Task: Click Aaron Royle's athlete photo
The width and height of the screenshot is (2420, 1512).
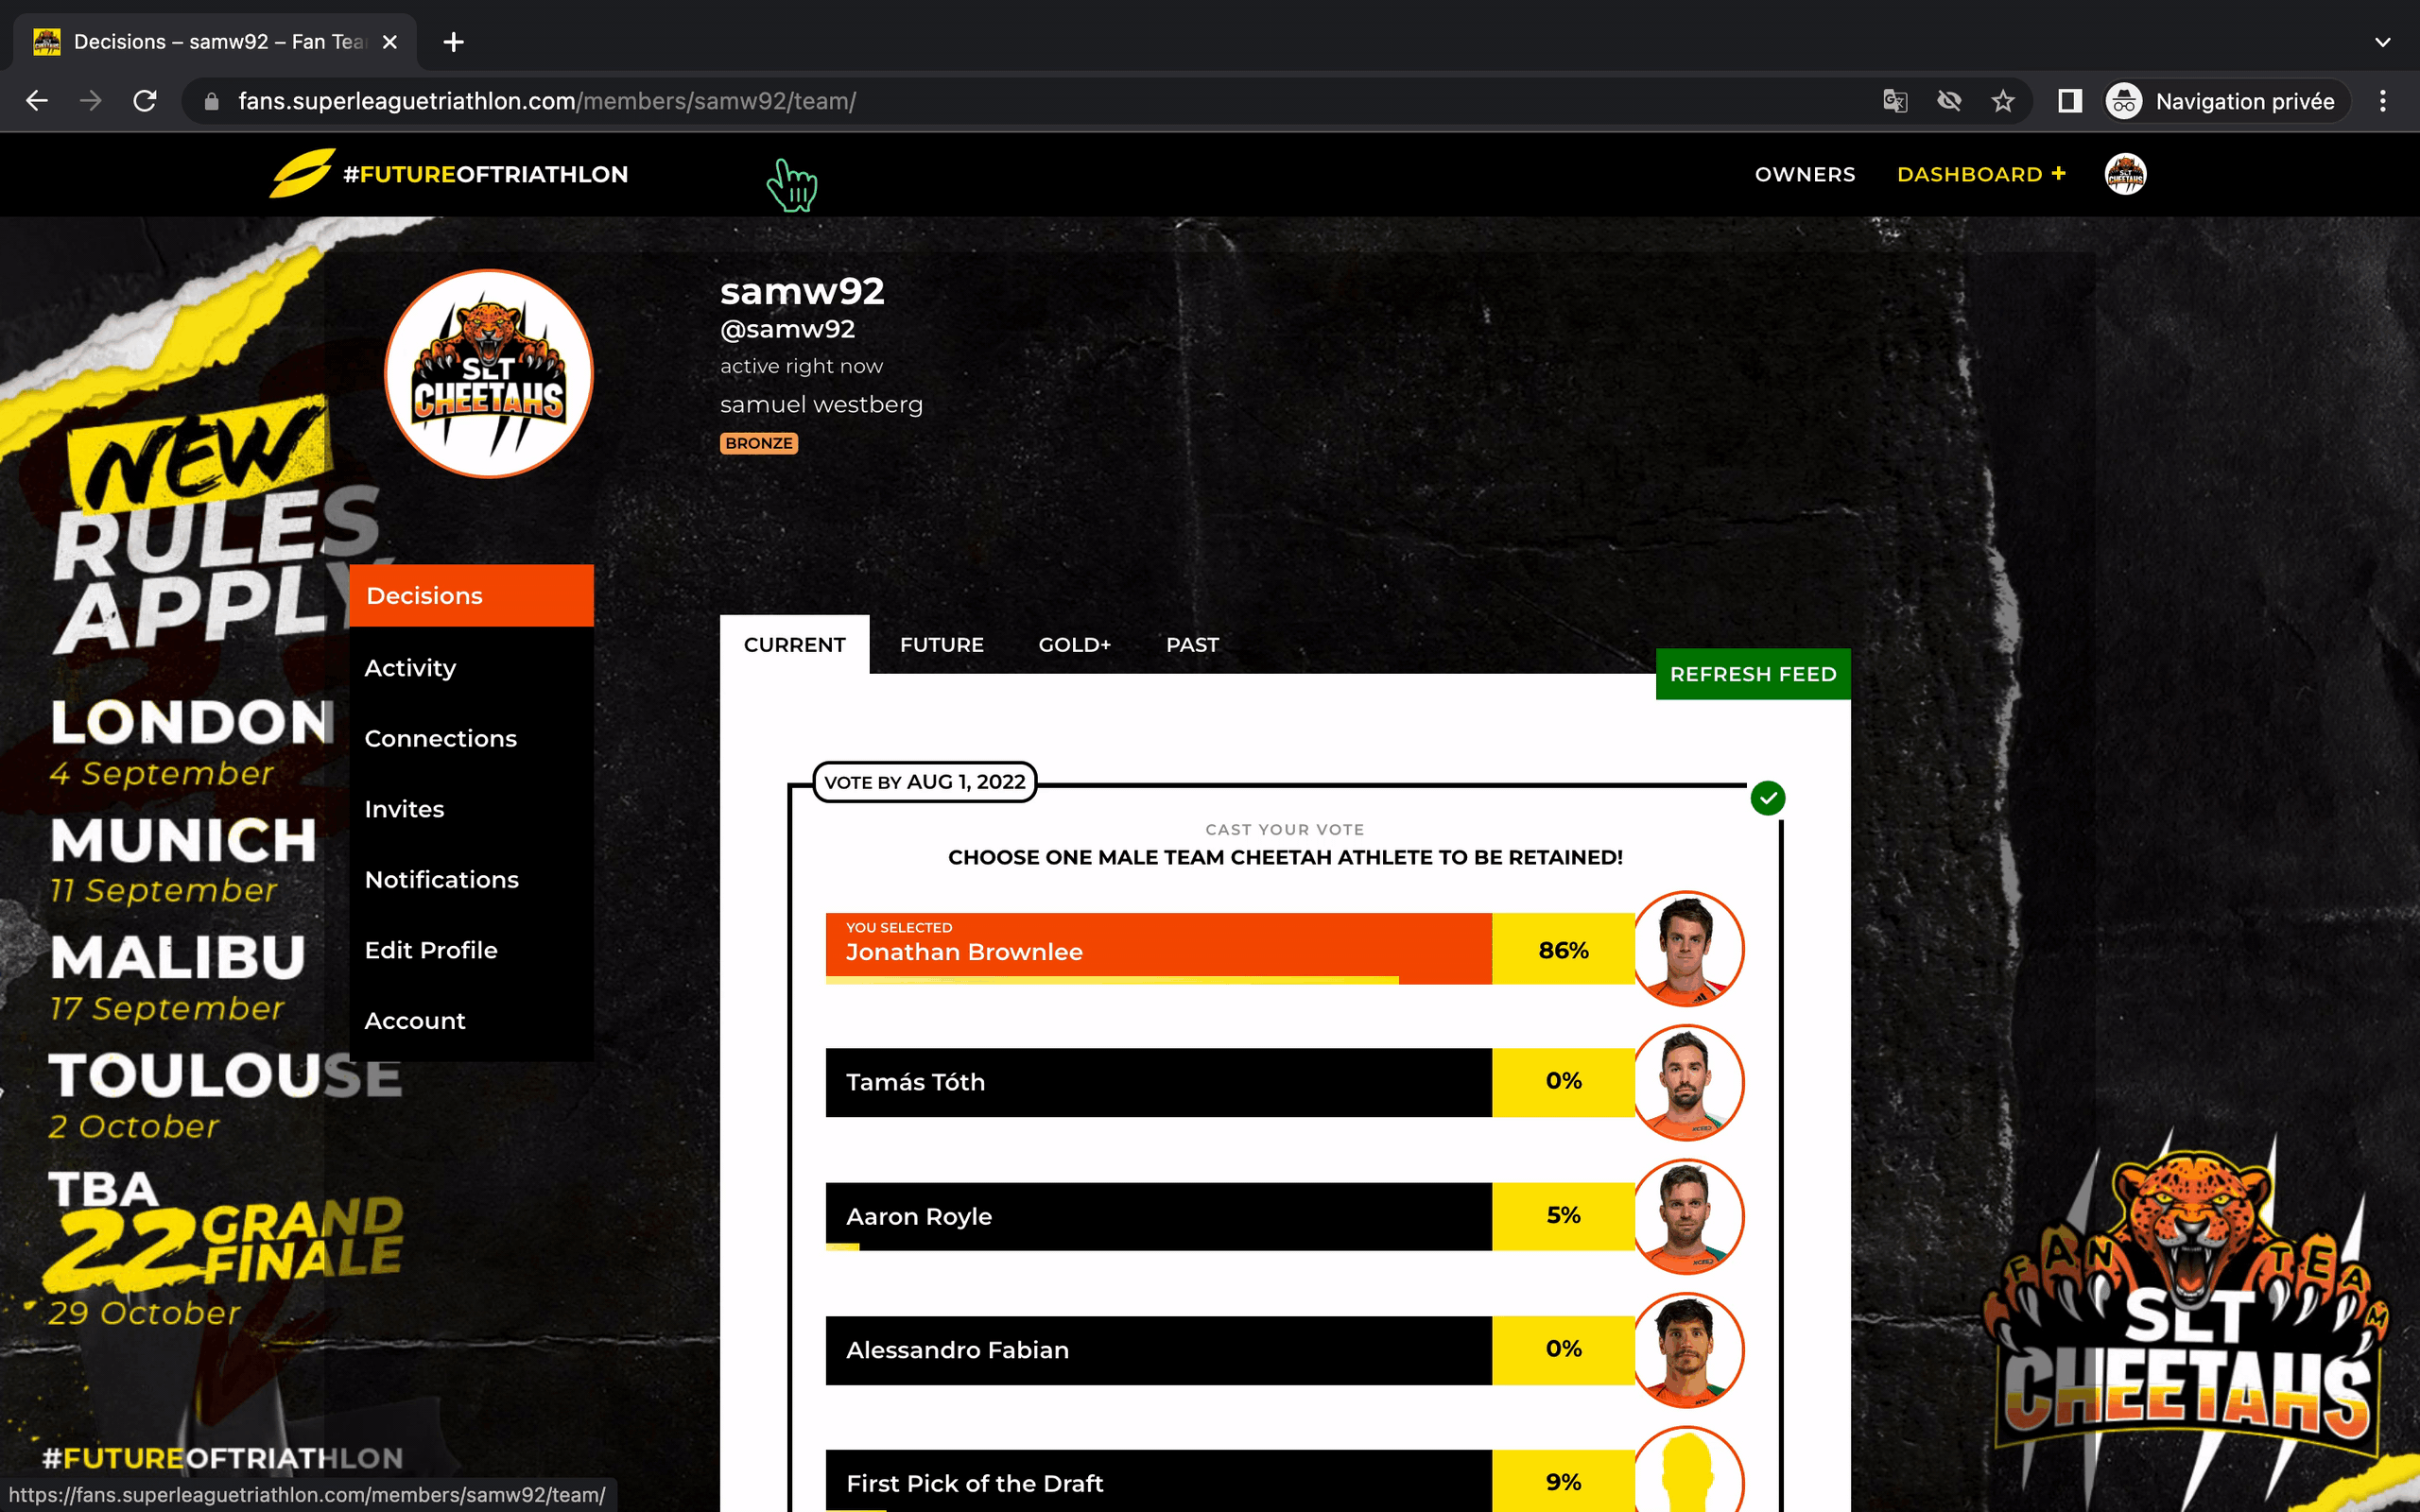Action: click(x=1688, y=1216)
